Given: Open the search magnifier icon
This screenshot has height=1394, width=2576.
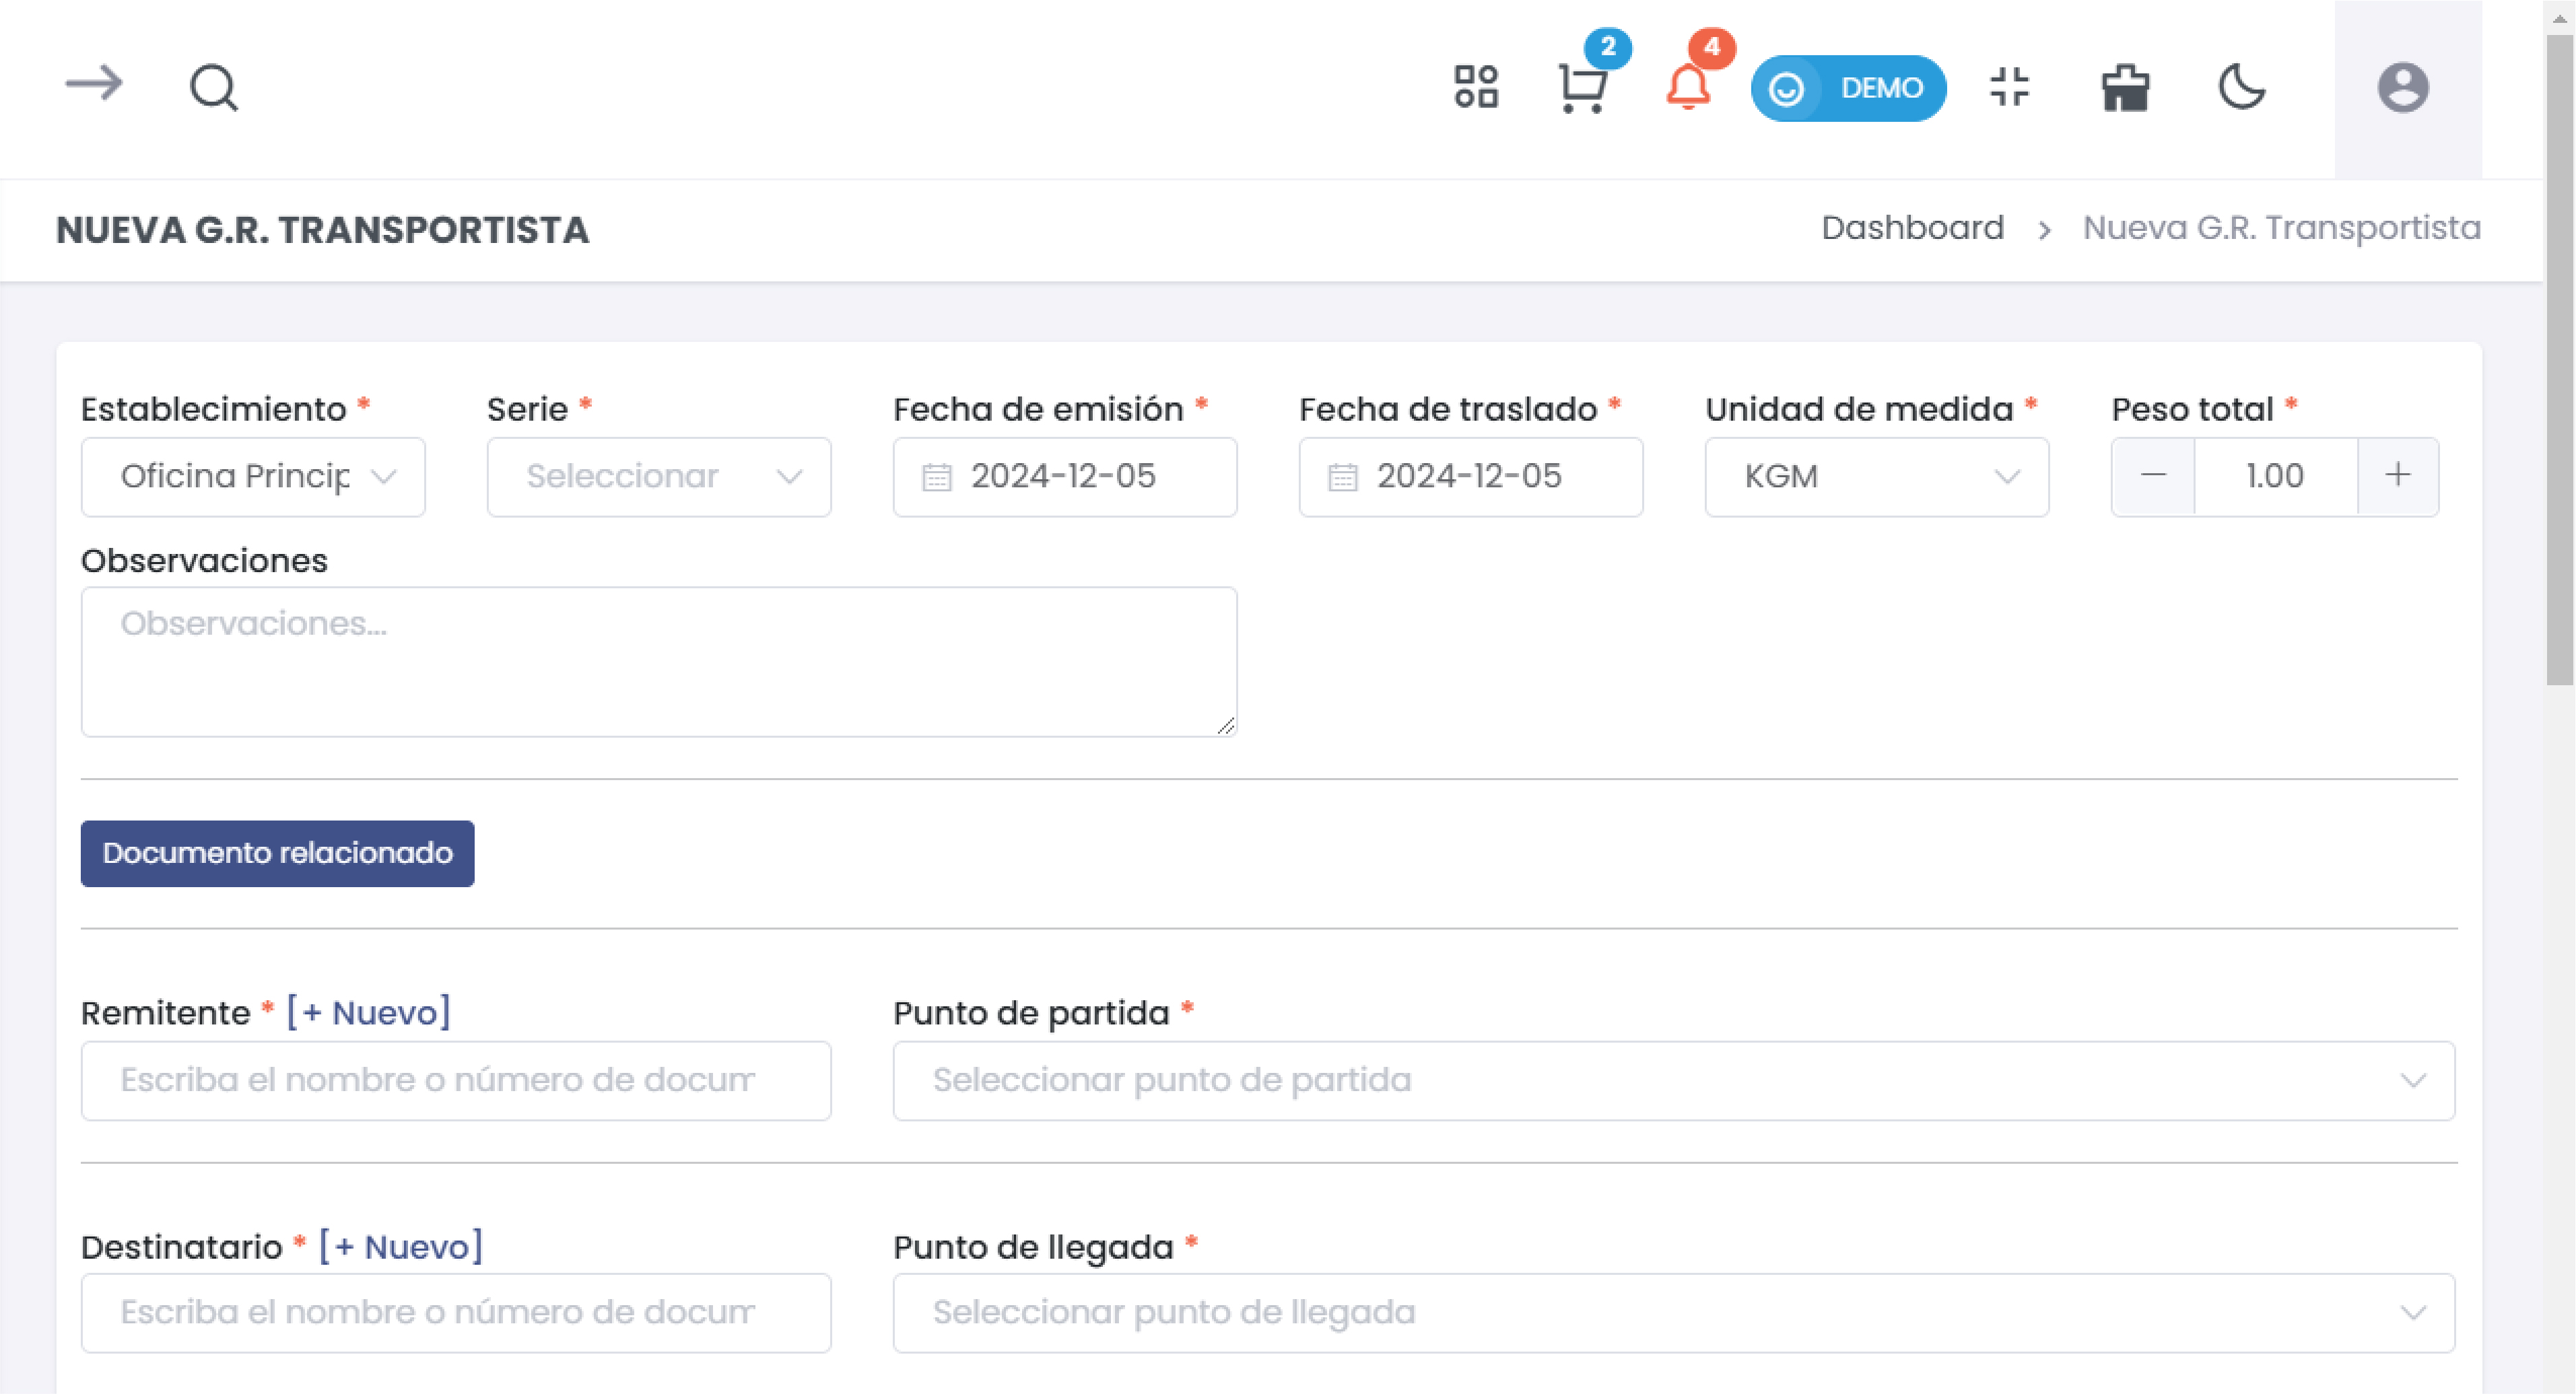Looking at the screenshot, I should [x=213, y=88].
